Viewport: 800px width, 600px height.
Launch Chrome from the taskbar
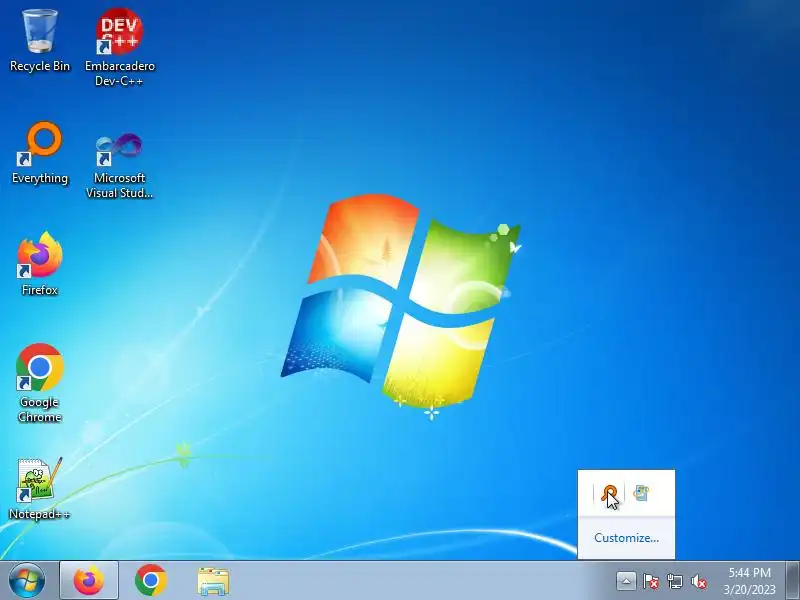(x=151, y=581)
